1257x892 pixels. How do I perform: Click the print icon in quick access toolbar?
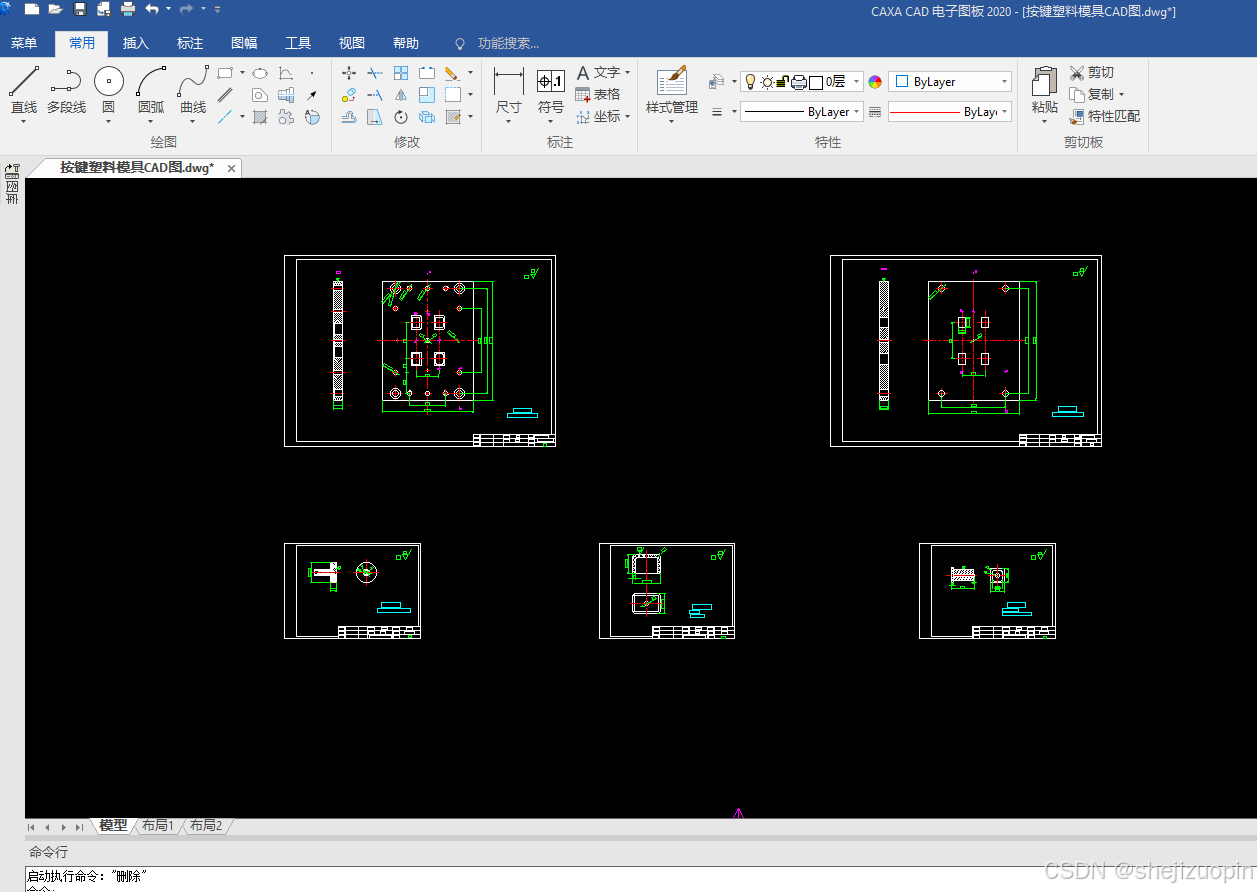[x=128, y=9]
